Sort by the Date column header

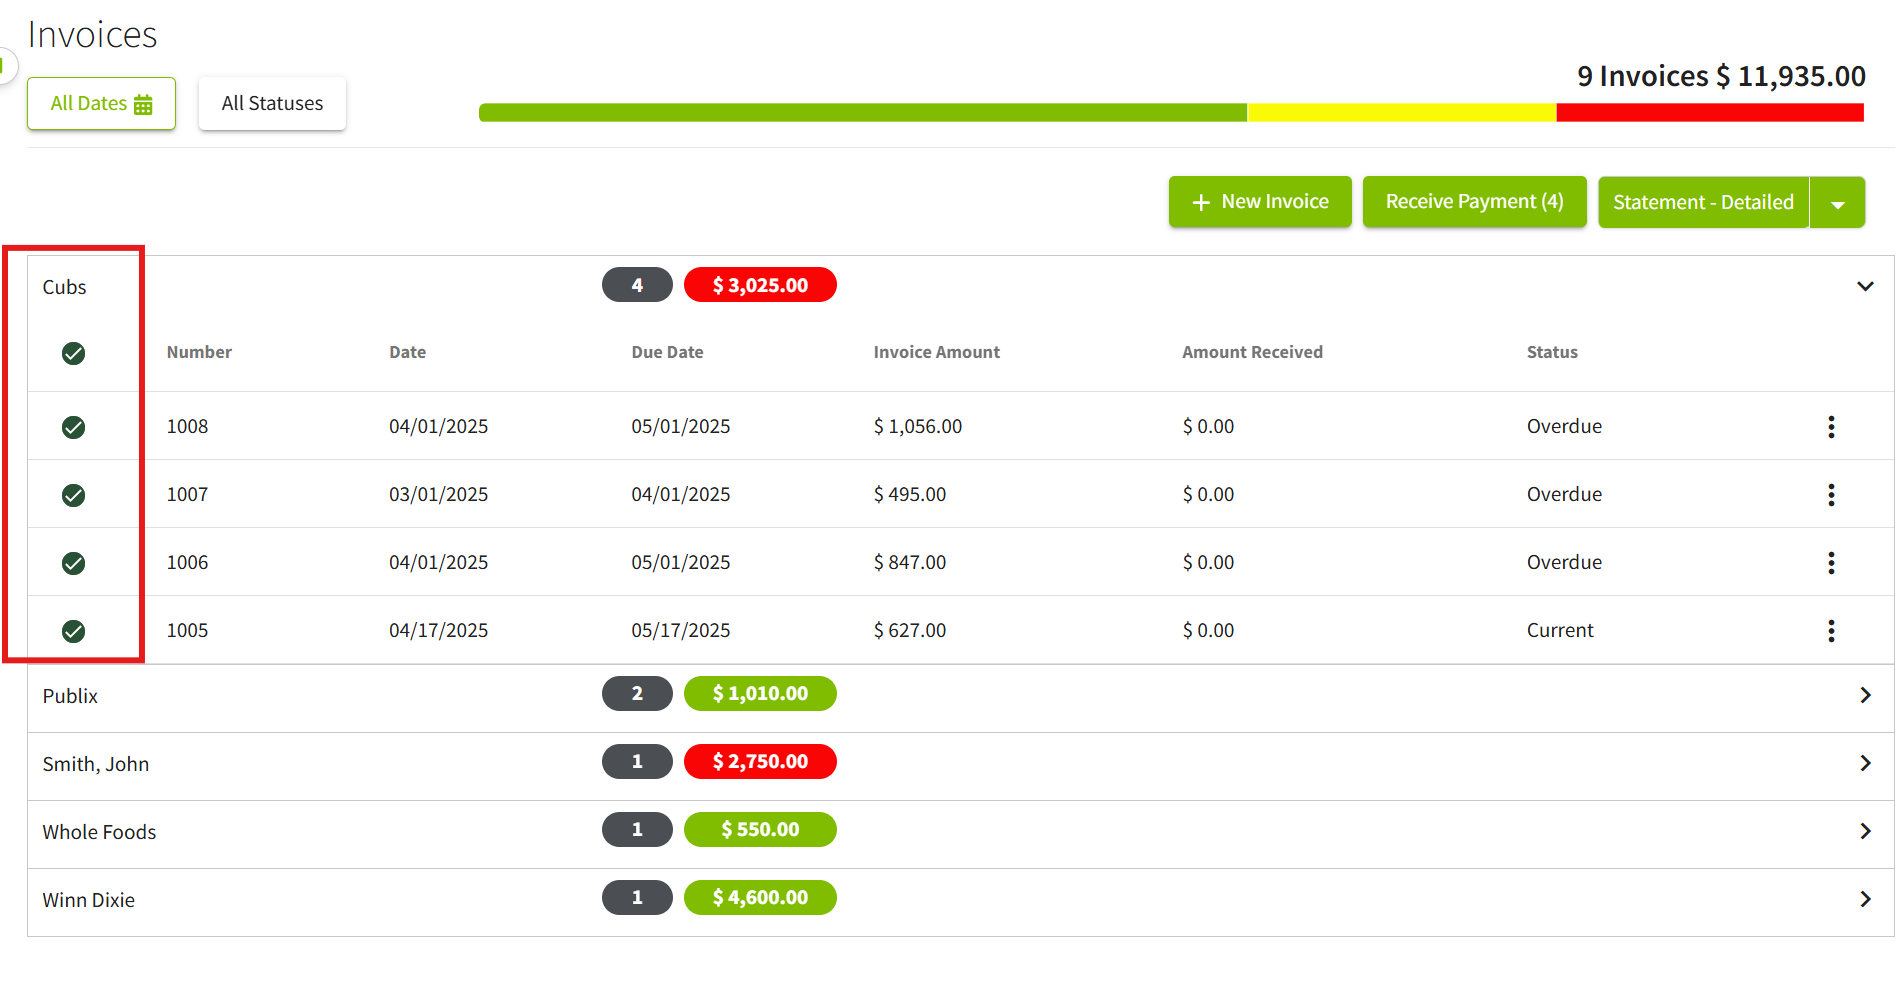407,352
